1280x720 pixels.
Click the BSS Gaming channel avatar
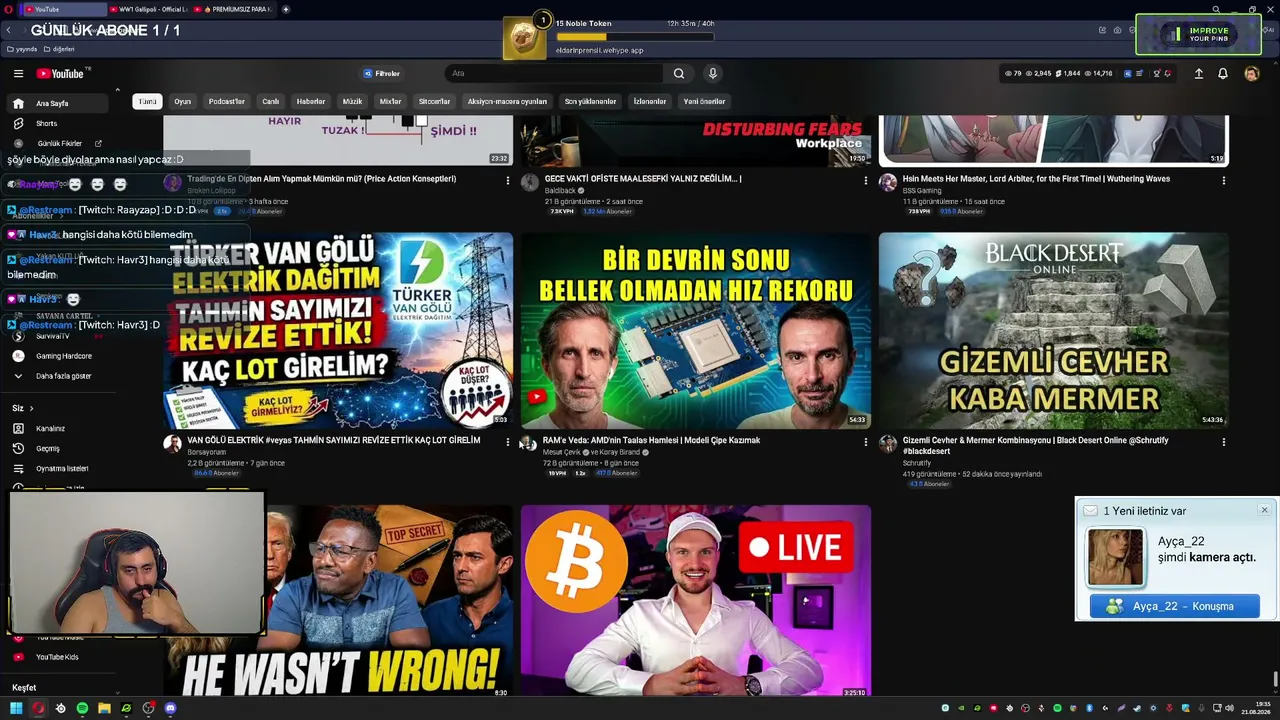coord(887,183)
